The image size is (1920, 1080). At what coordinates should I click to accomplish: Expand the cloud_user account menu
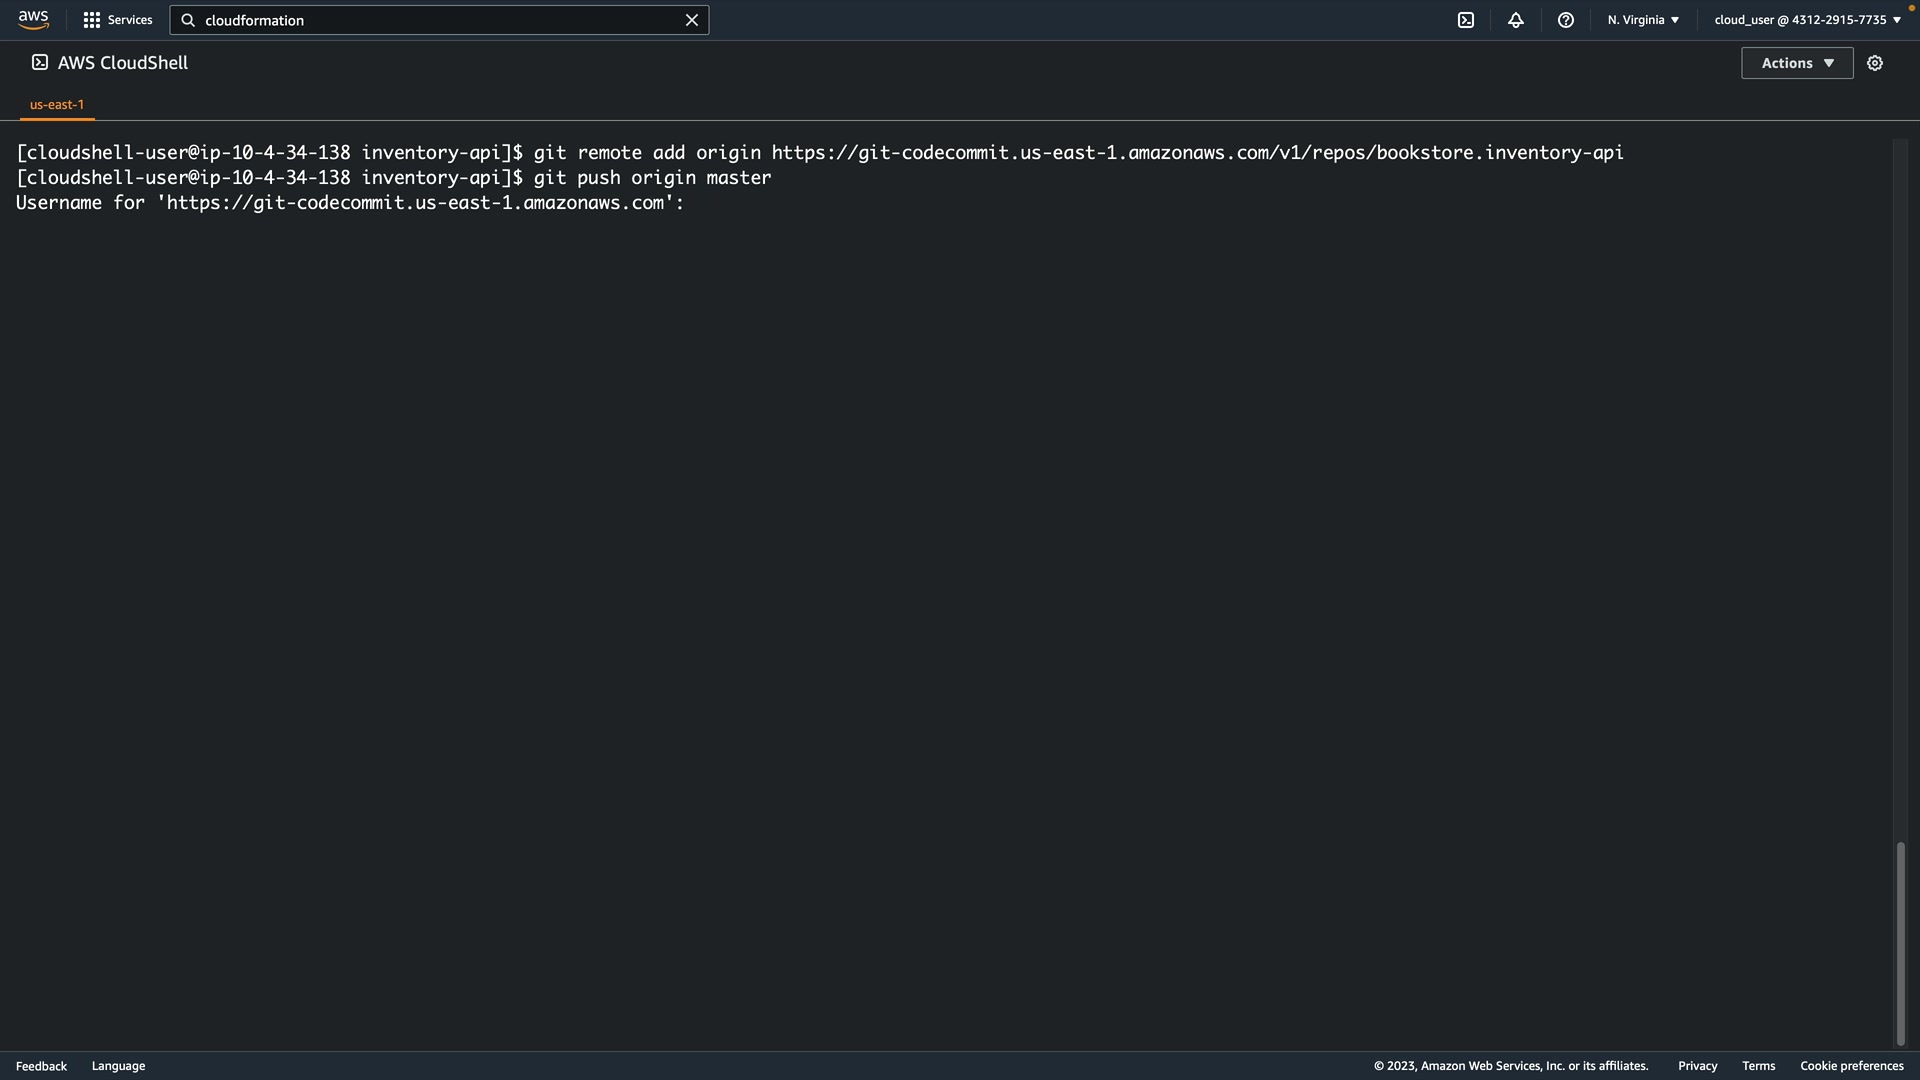pyautogui.click(x=1807, y=20)
